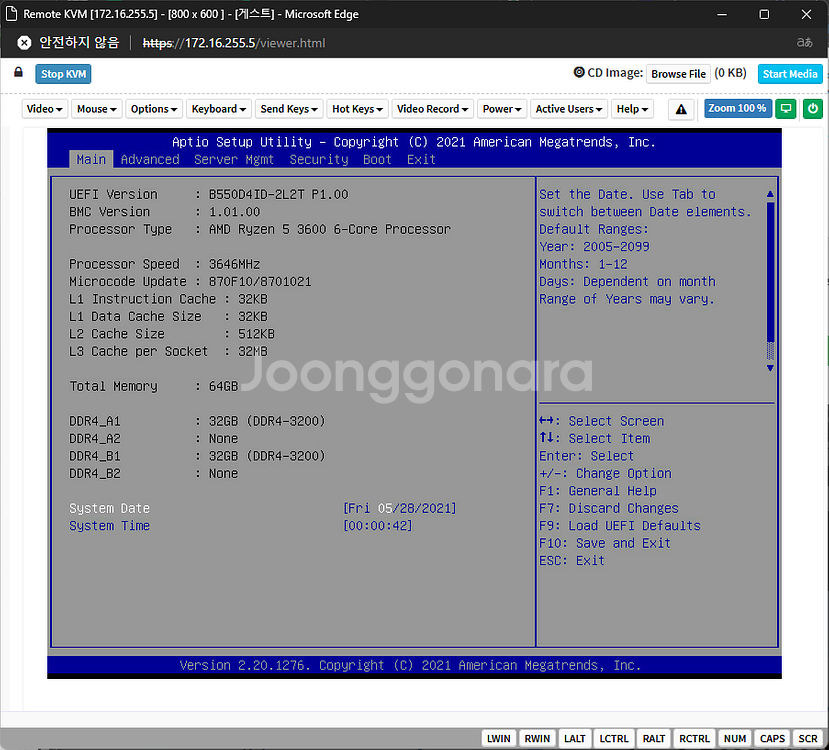
Task: Click the not-secure warning icon in address bar
Action: [x=24, y=43]
